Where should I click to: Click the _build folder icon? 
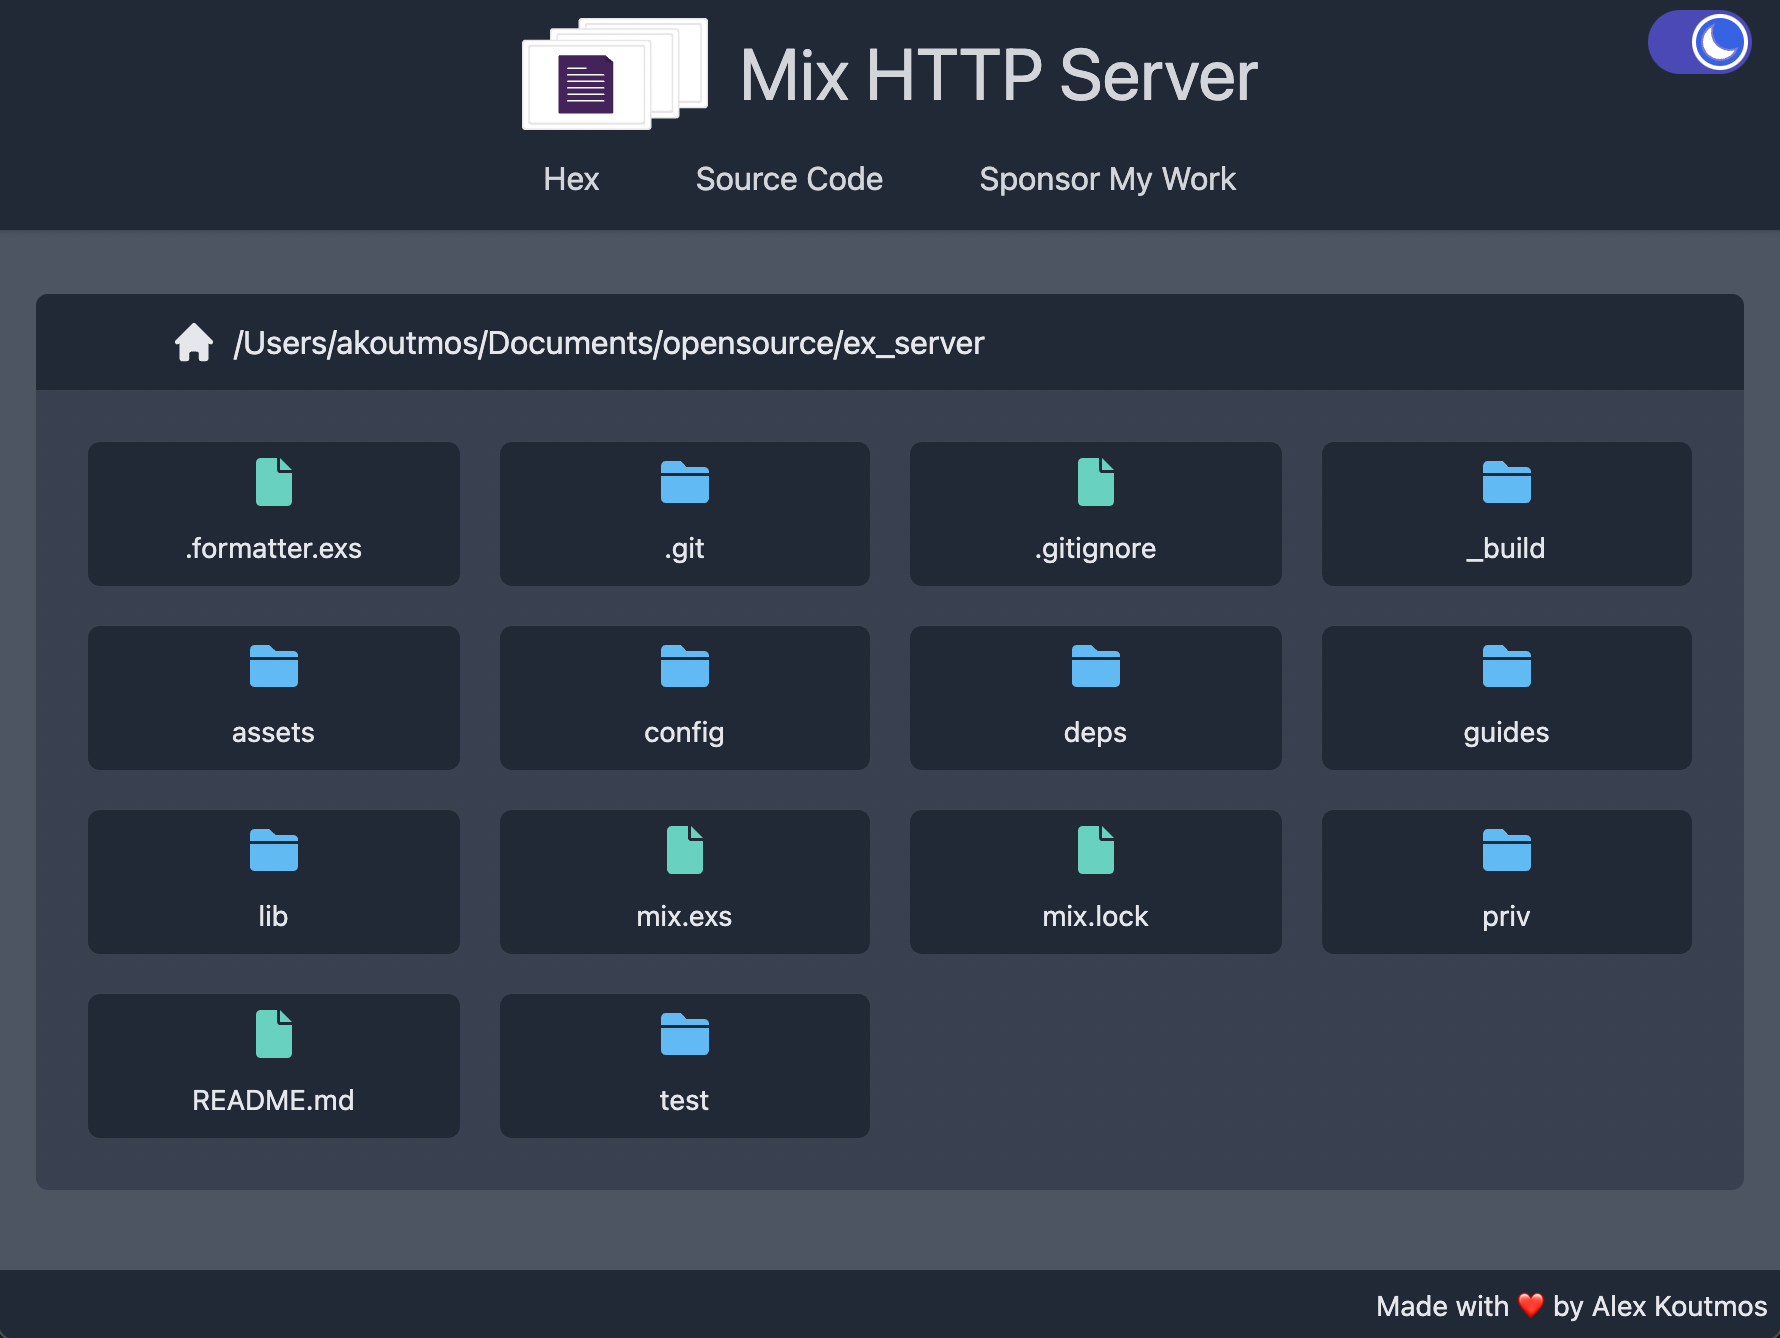[x=1507, y=482]
